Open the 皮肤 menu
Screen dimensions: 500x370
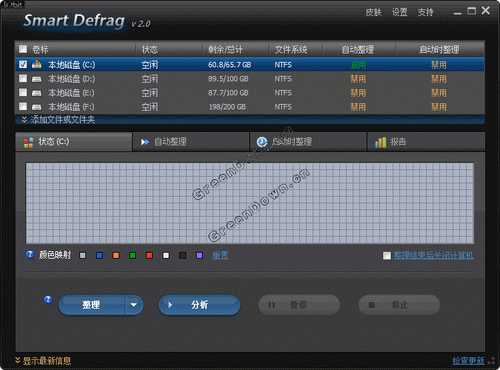373,12
